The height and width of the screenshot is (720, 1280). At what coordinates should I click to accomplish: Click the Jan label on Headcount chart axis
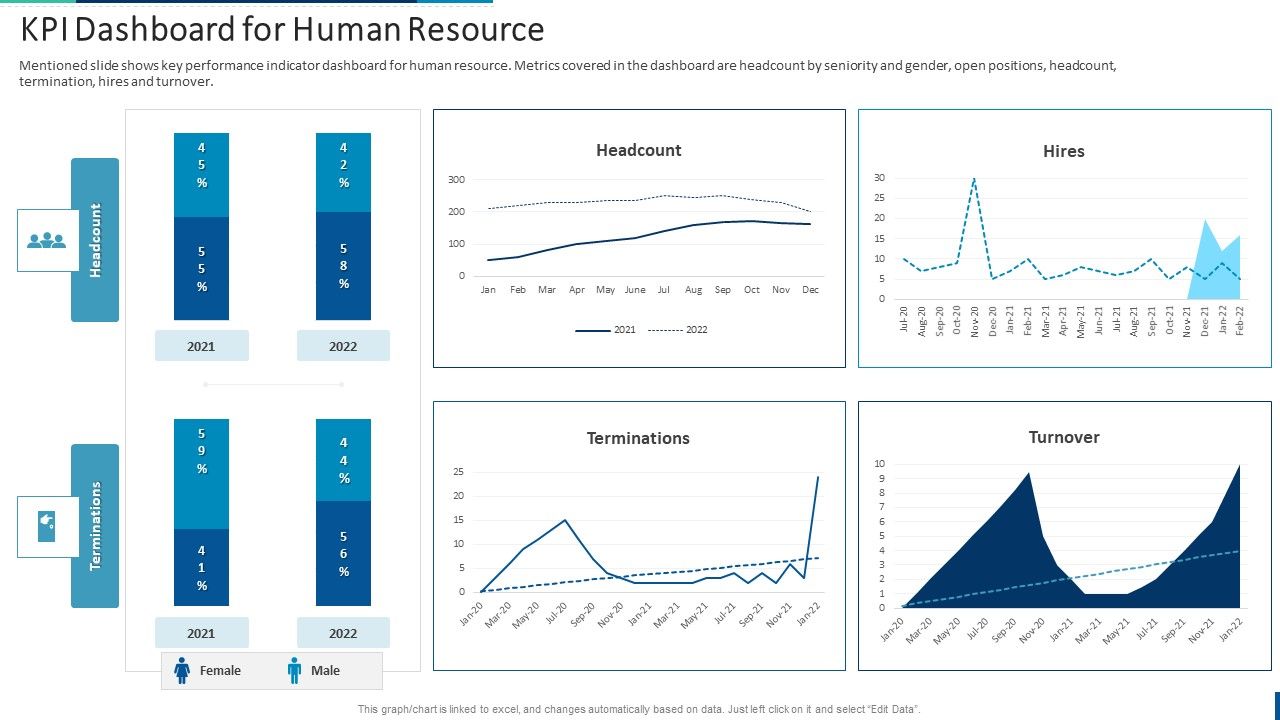pyautogui.click(x=488, y=290)
